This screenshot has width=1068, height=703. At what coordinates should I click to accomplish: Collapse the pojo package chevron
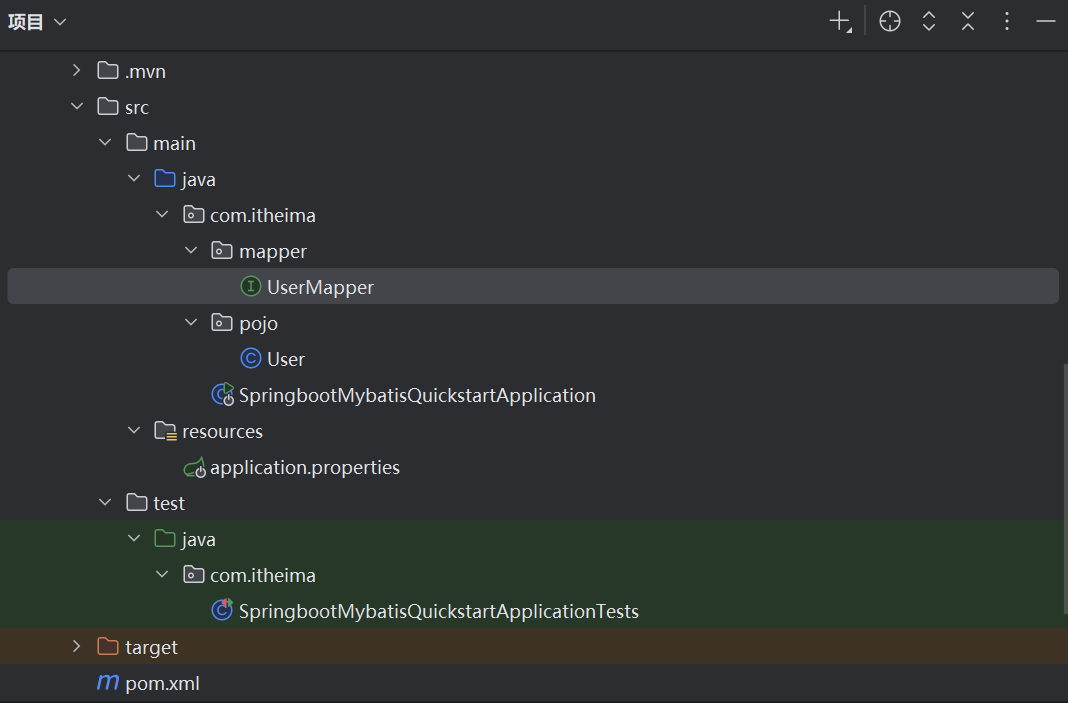pyautogui.click(x=191, y=322)
